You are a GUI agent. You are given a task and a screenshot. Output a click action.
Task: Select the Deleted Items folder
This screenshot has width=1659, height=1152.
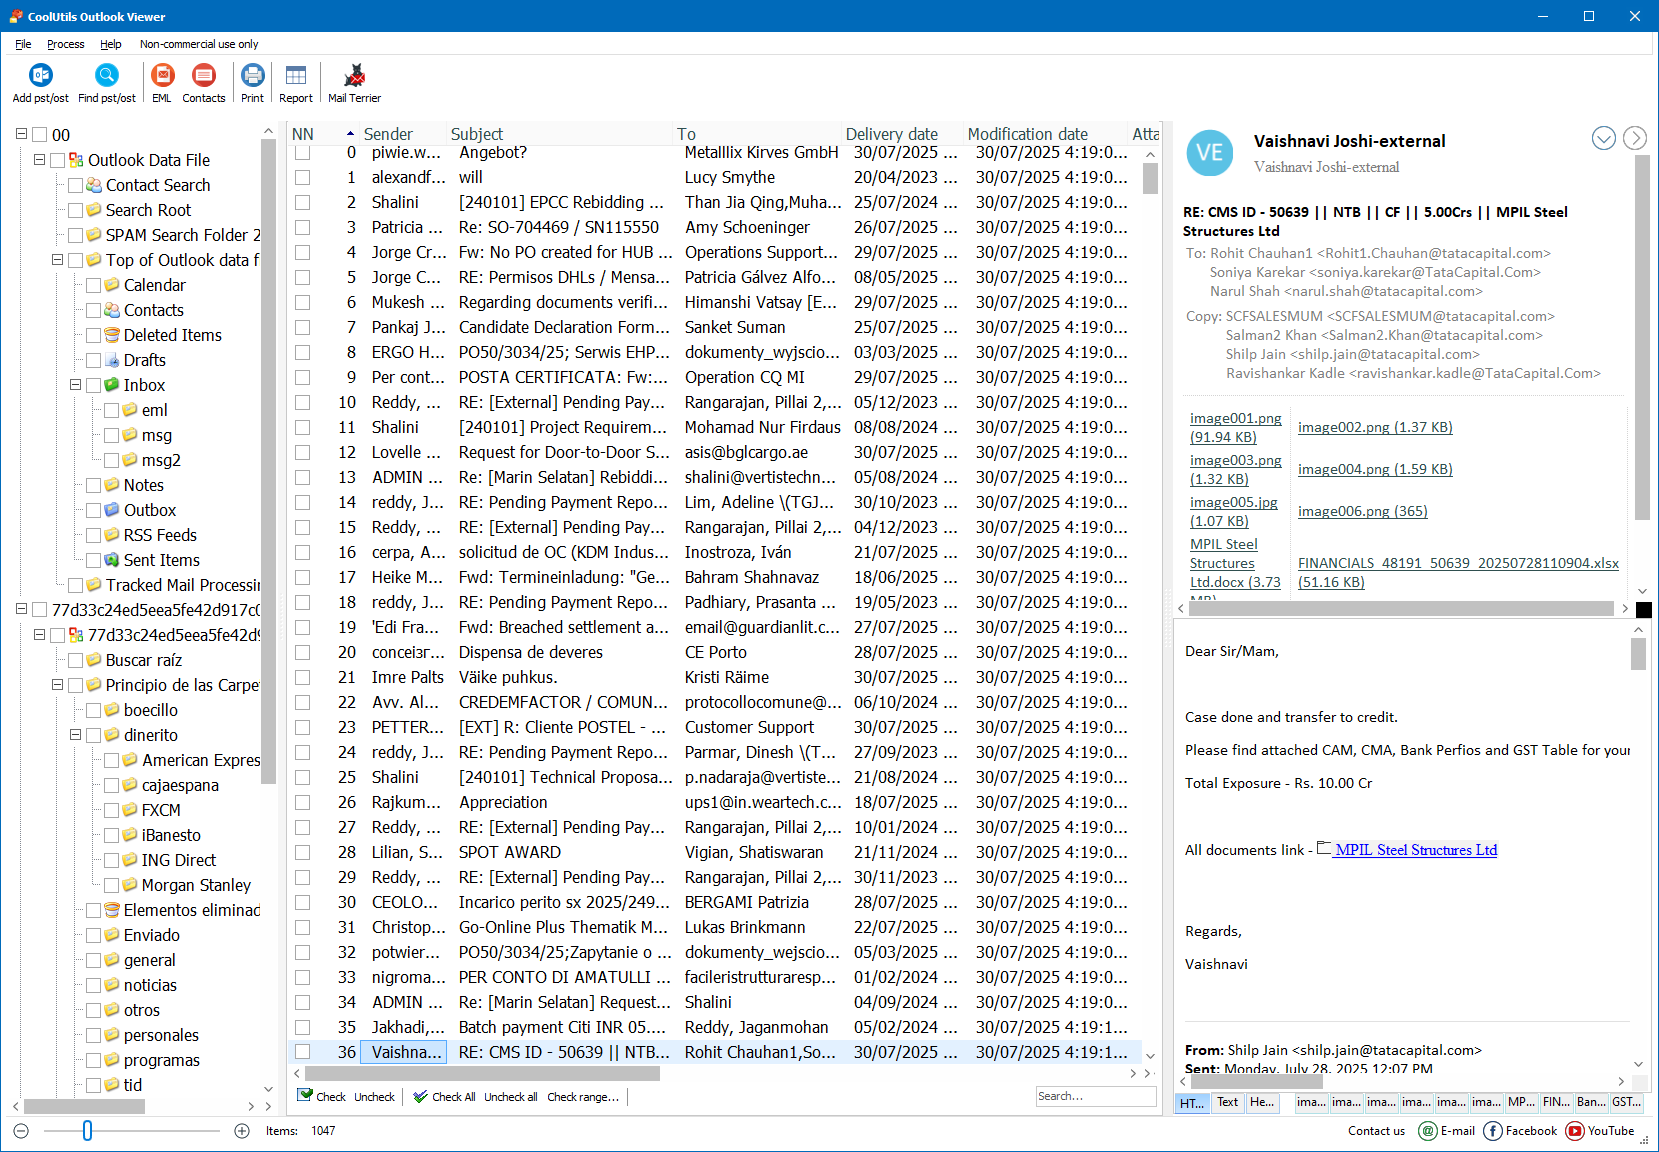172,335
